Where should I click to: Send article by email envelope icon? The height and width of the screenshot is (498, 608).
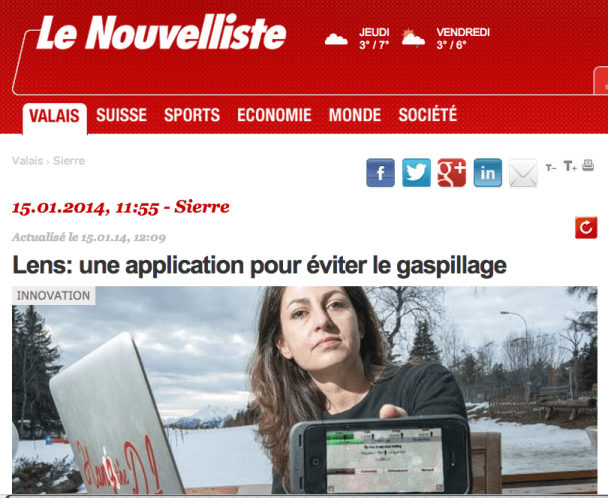(523, 173)
